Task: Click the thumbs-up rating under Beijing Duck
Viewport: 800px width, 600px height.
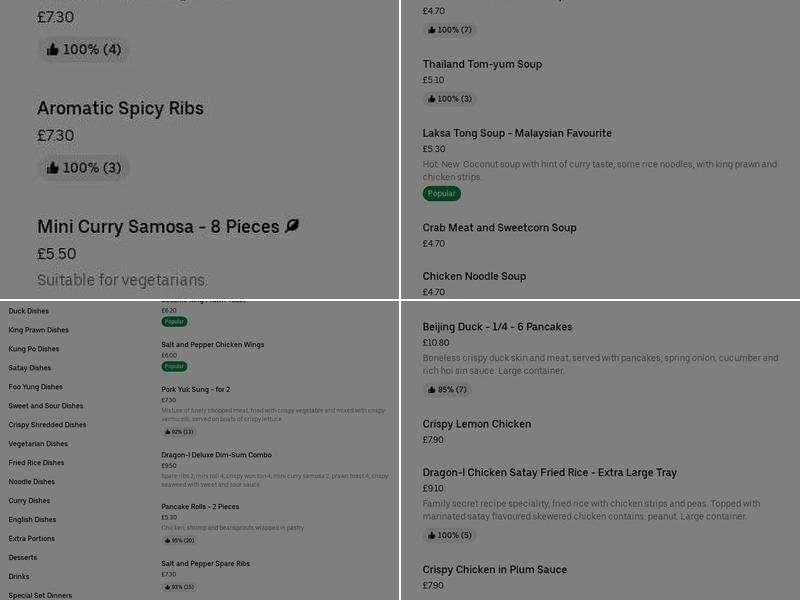Action: coord(449,390)
